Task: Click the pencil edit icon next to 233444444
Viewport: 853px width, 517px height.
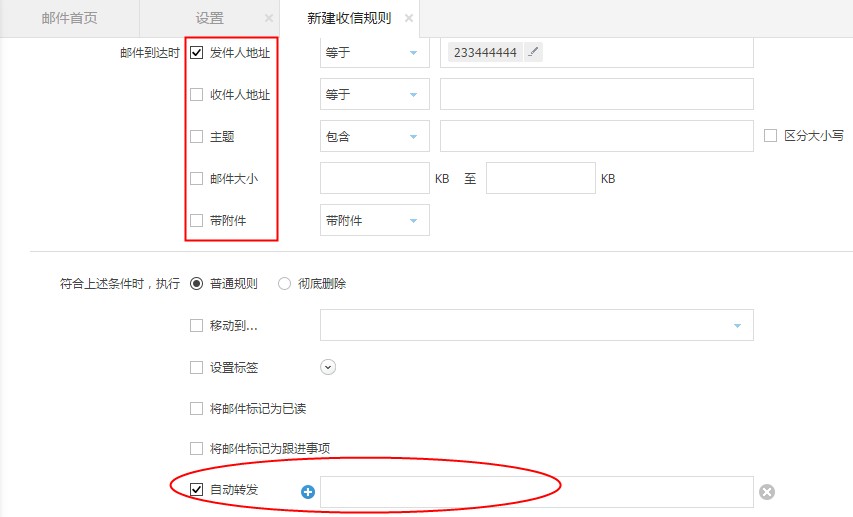Action: tap(533, 52)
